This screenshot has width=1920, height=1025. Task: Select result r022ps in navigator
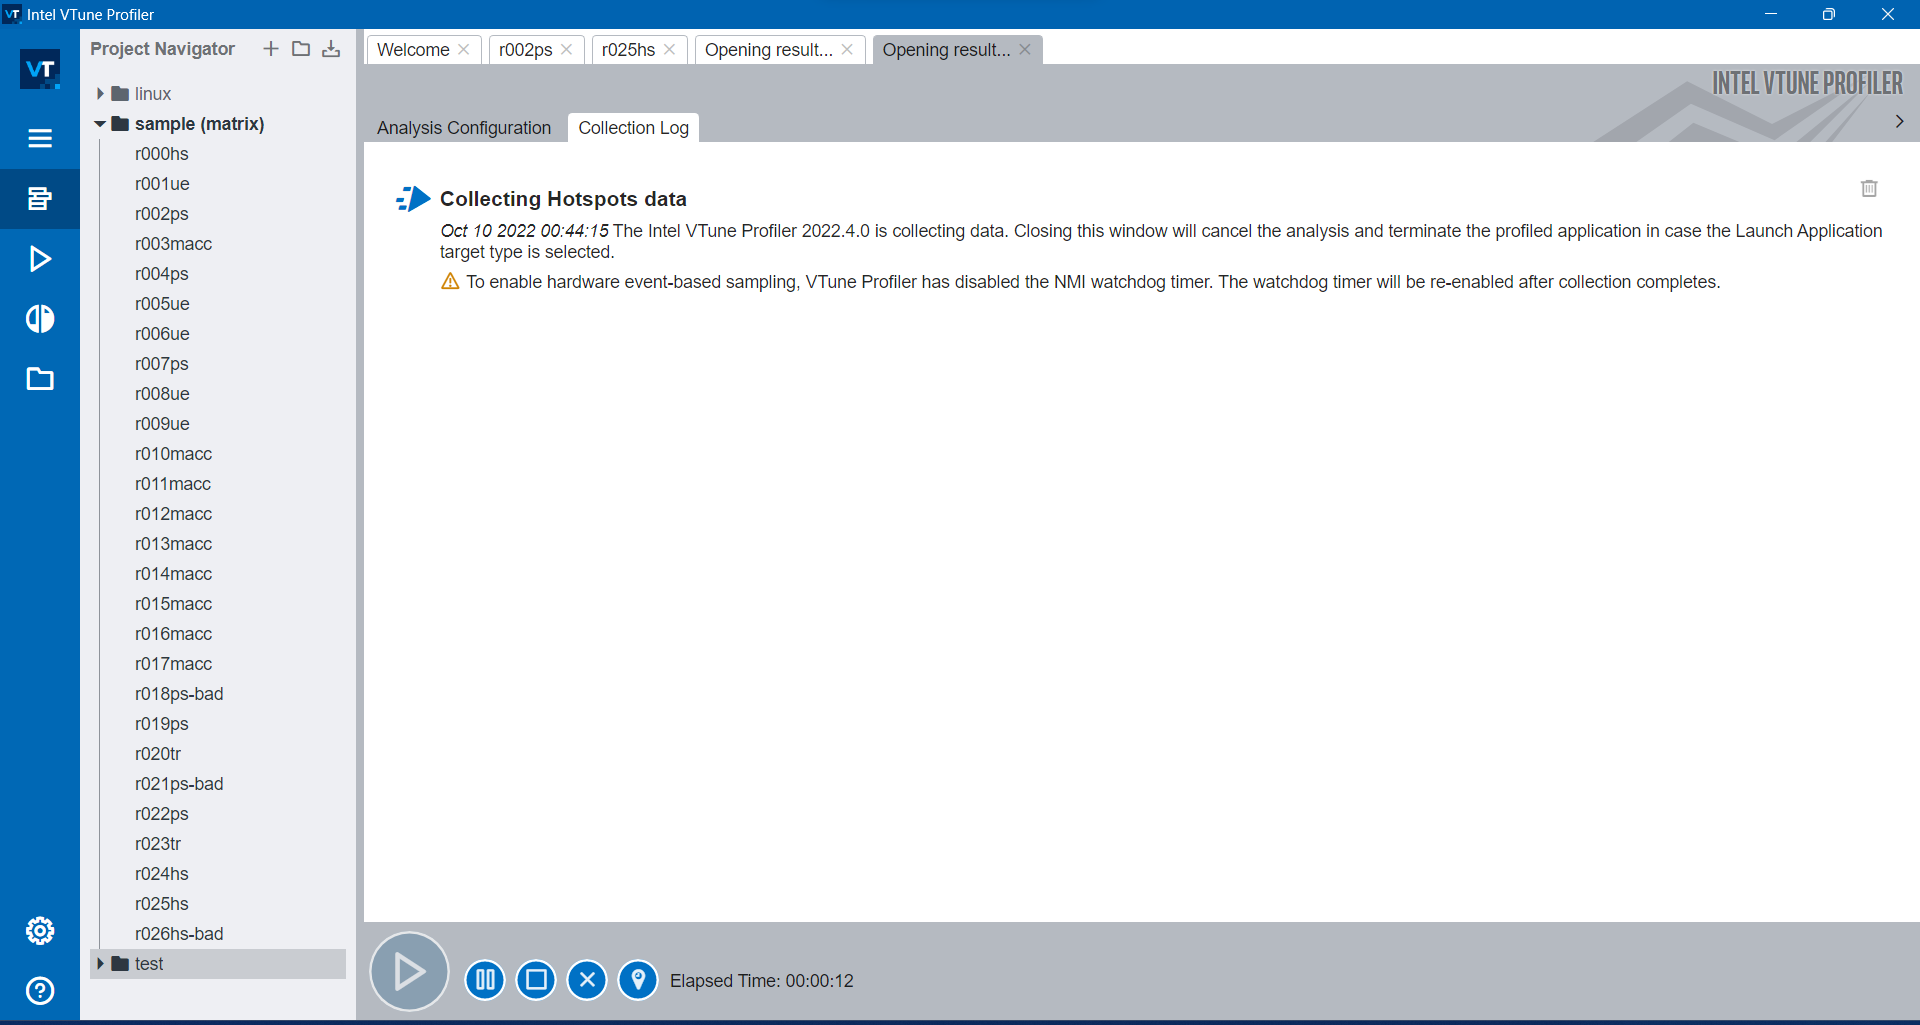pos(162,814)
